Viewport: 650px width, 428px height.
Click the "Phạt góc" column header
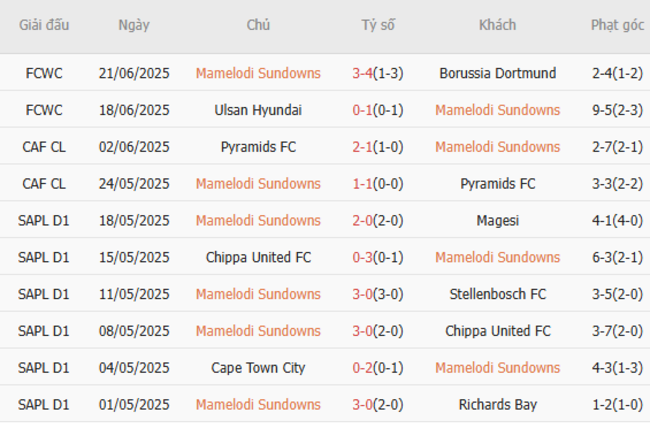tap(616, 25)
